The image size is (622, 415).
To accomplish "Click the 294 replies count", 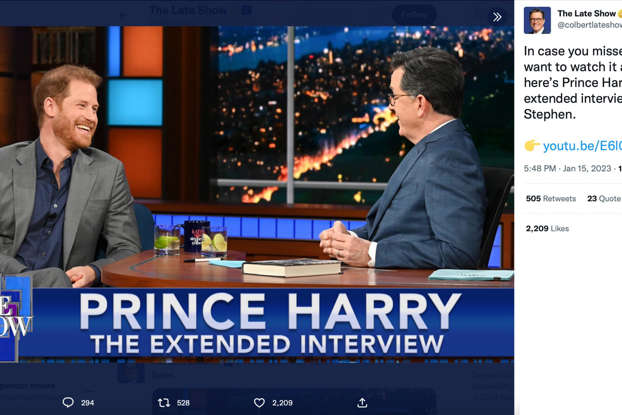I will coord(87,403).
